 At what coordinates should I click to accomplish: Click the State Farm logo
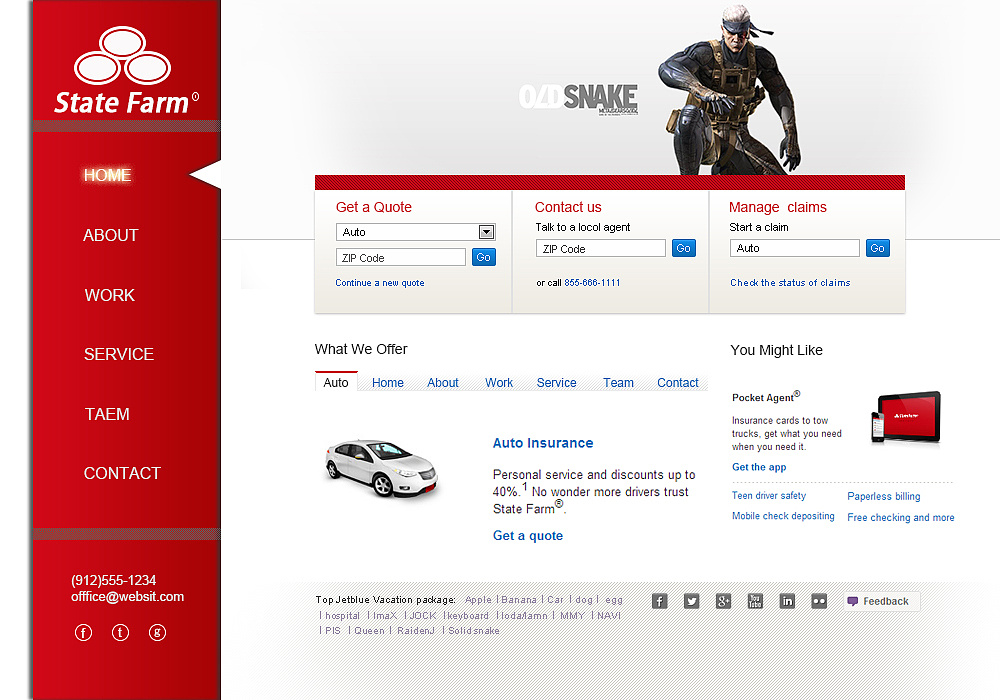coord(126,71)
